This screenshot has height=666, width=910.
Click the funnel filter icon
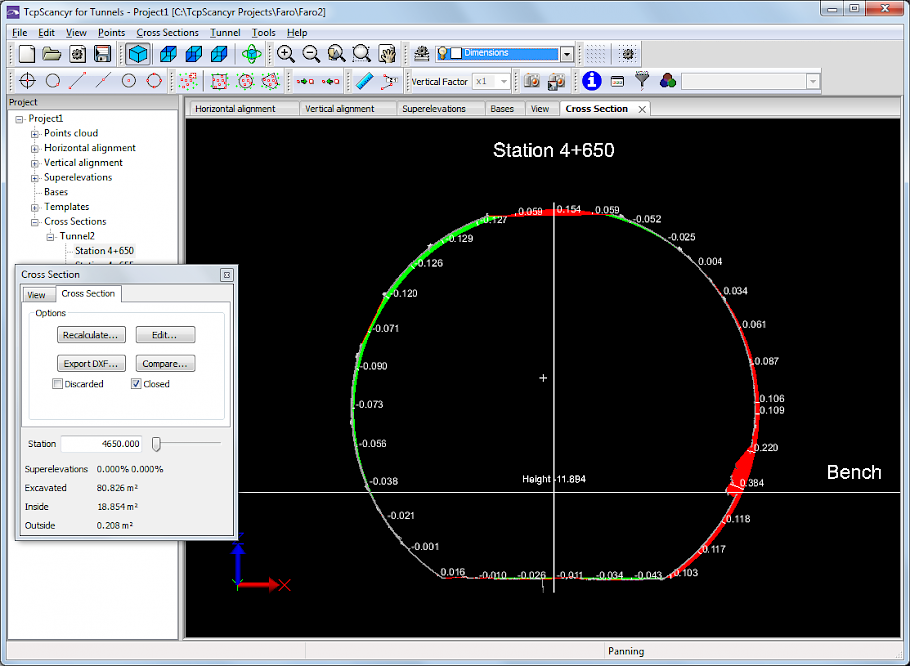pos(643,81)
